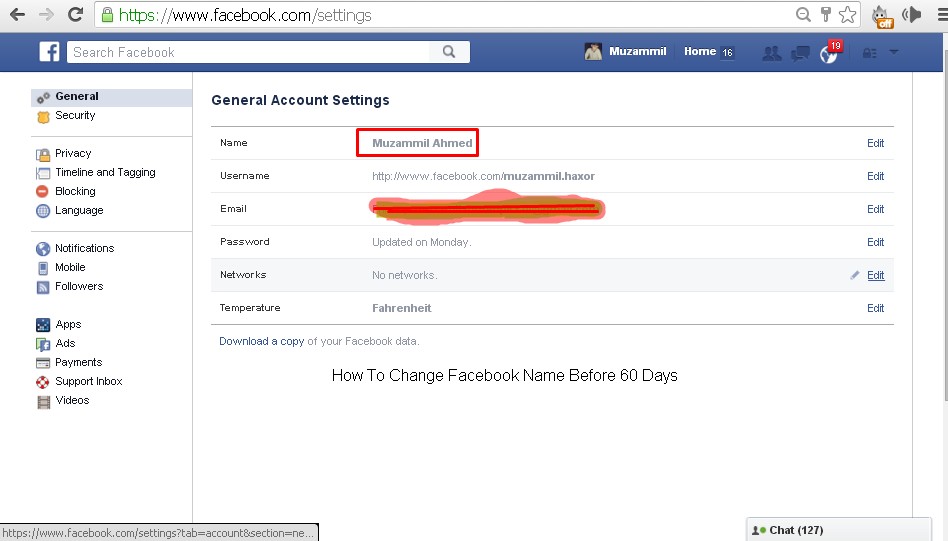Expand the account menu dropdown arrow
This screenshot has width=948, height=541.
[x=894, y=52]
